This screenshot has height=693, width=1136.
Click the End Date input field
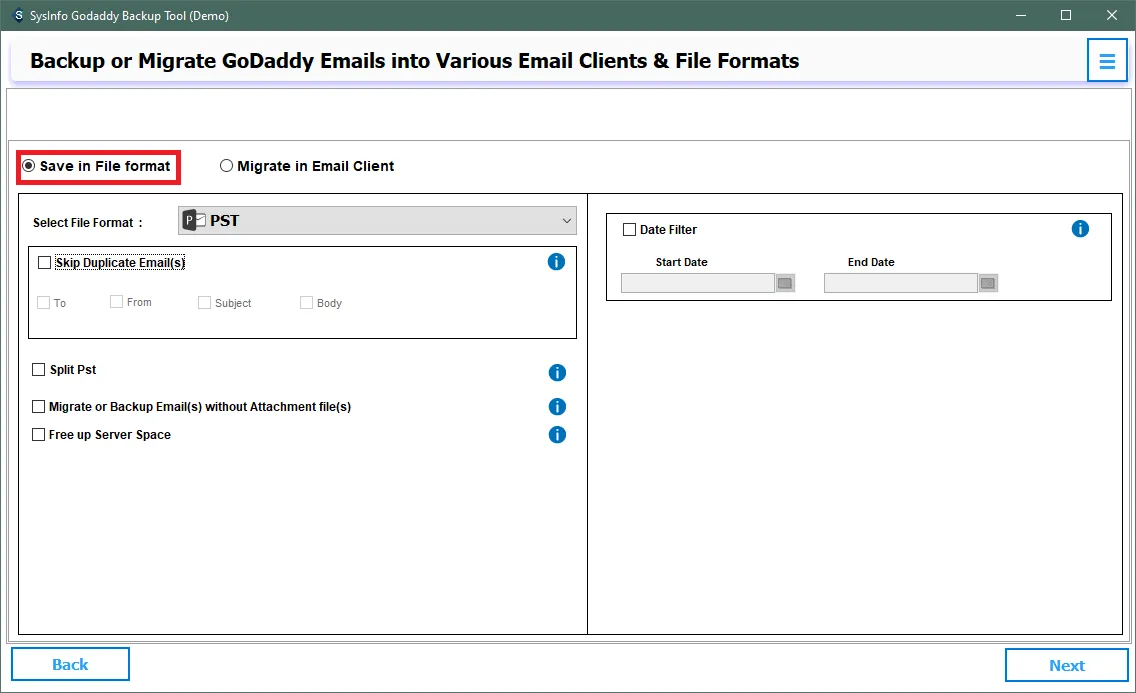900,284
